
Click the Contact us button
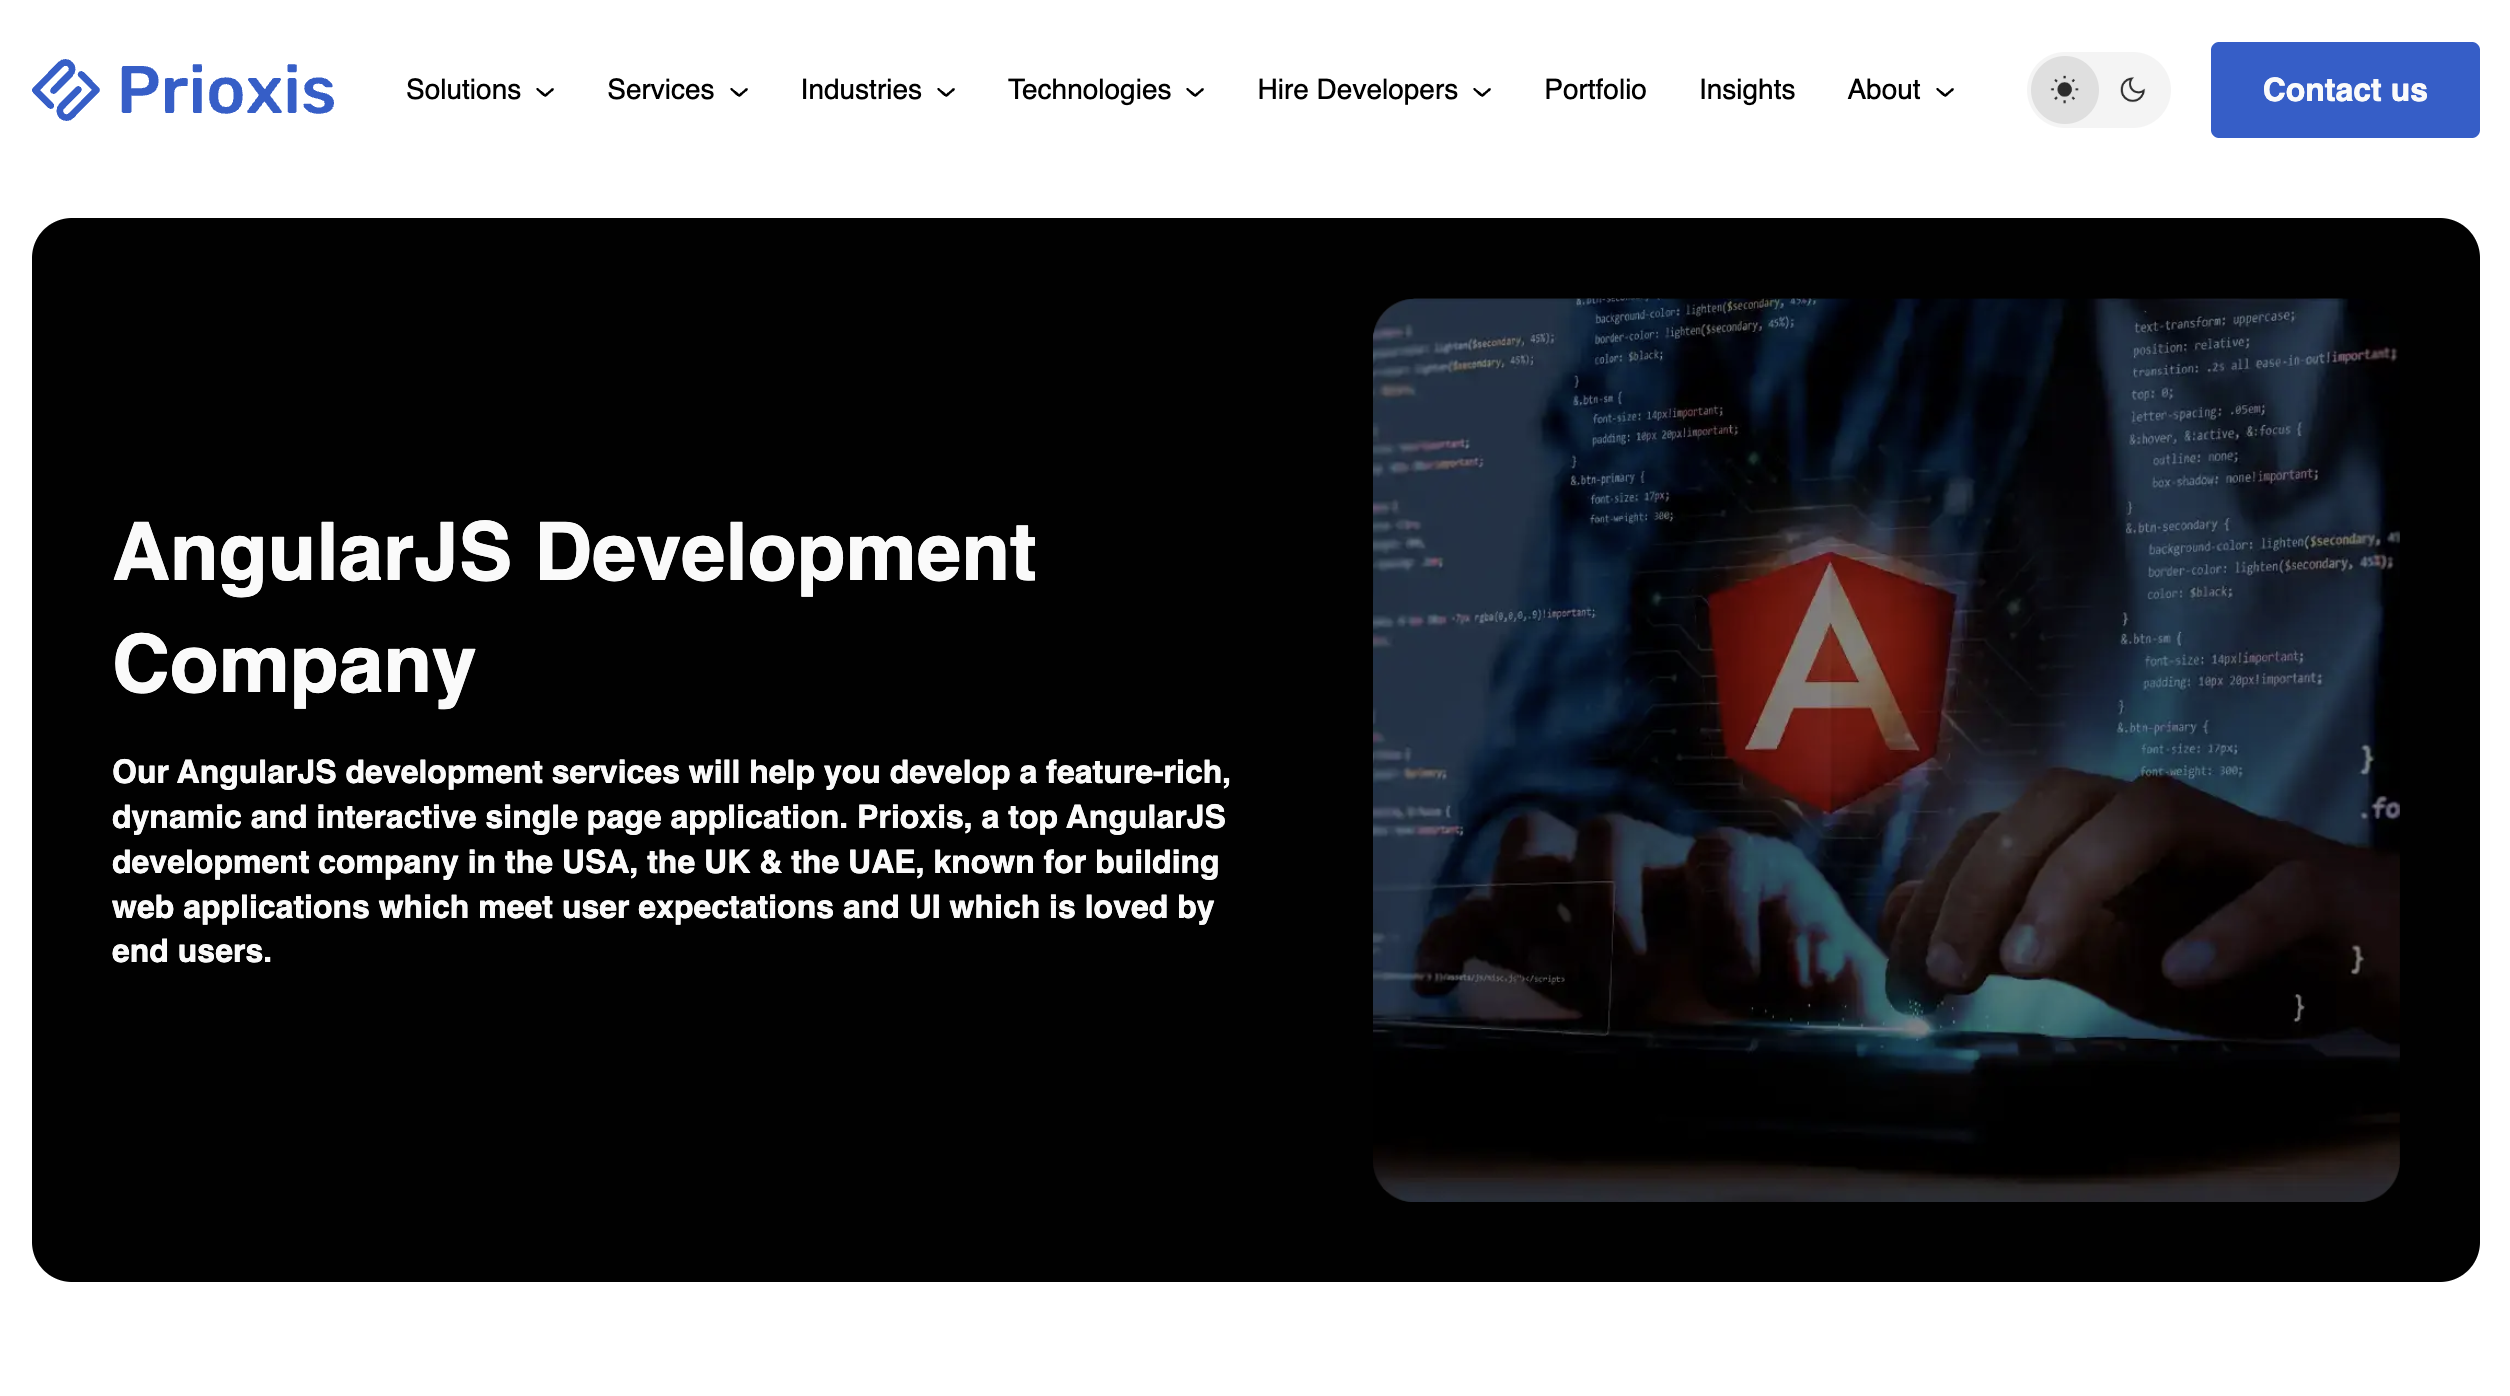pos(2344,90)
